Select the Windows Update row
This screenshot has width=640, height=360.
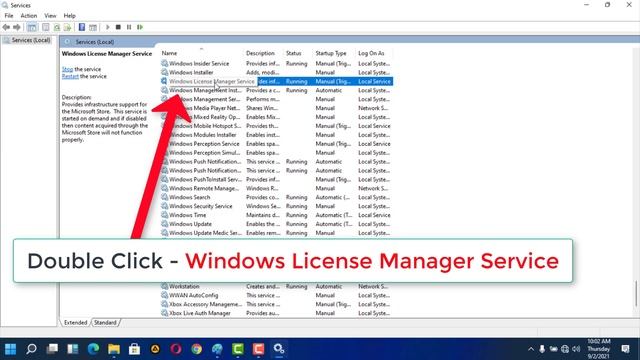tap(276, 224)
